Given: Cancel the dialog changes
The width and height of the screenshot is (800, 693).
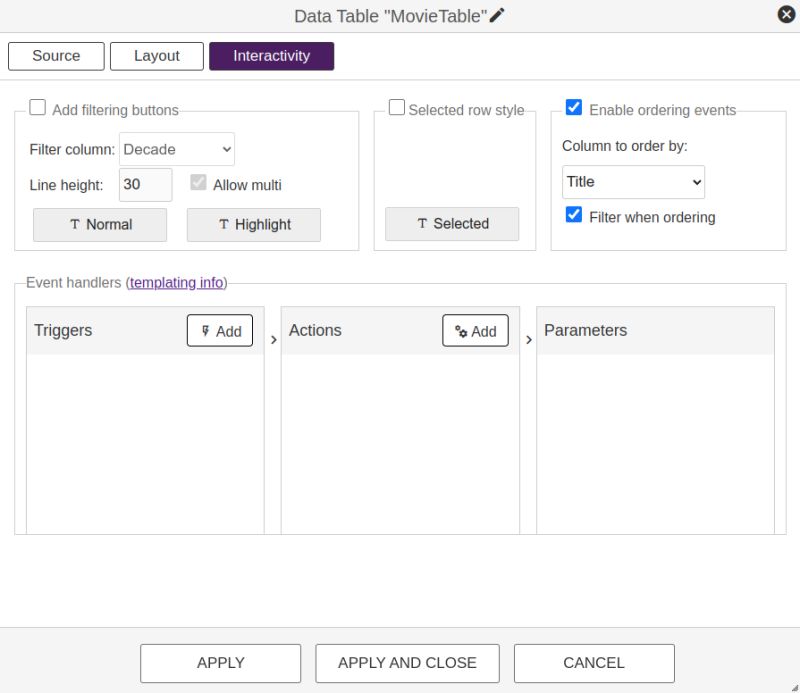Looking at the screenshot, I should [x=594, y=662].
